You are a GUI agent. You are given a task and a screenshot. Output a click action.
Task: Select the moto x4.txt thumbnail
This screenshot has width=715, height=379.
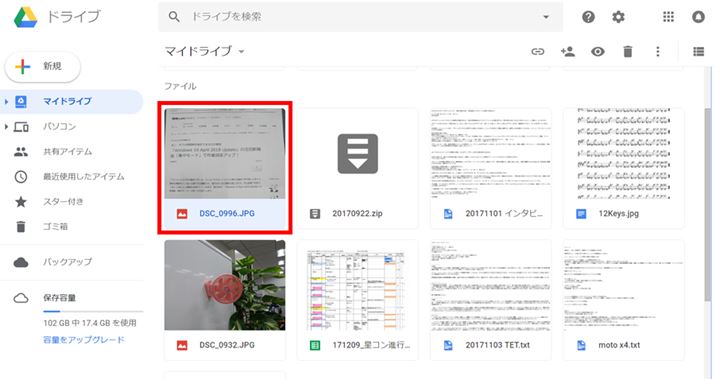pos(623,285)
